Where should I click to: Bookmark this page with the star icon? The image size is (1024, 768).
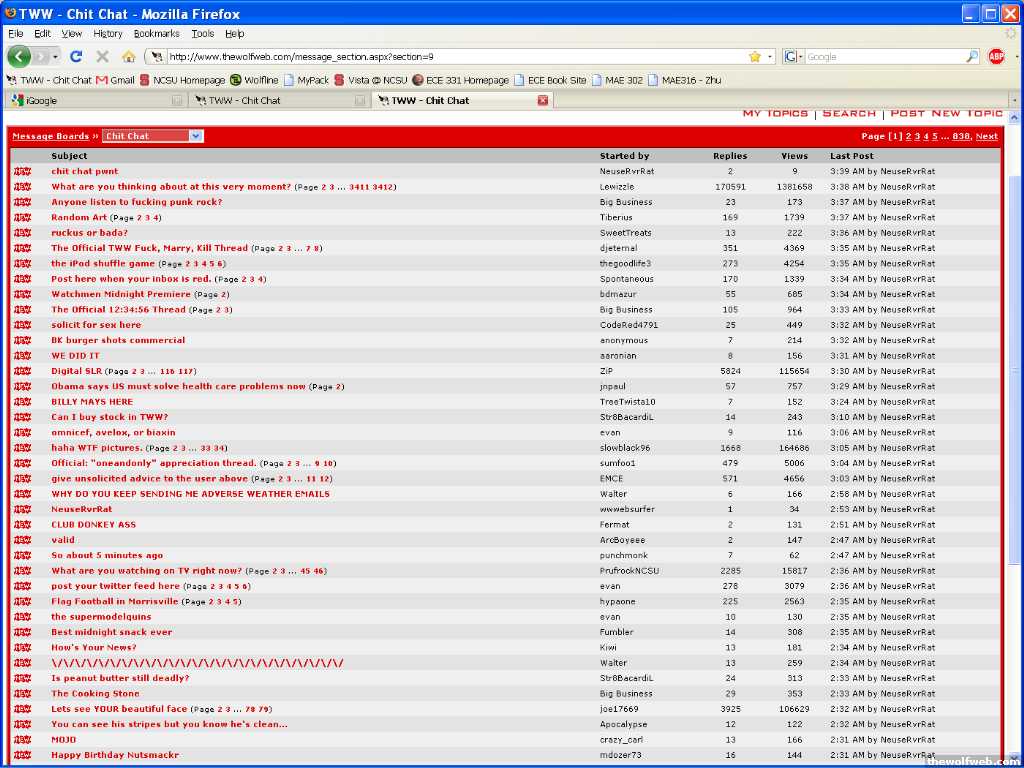point(755,57)
